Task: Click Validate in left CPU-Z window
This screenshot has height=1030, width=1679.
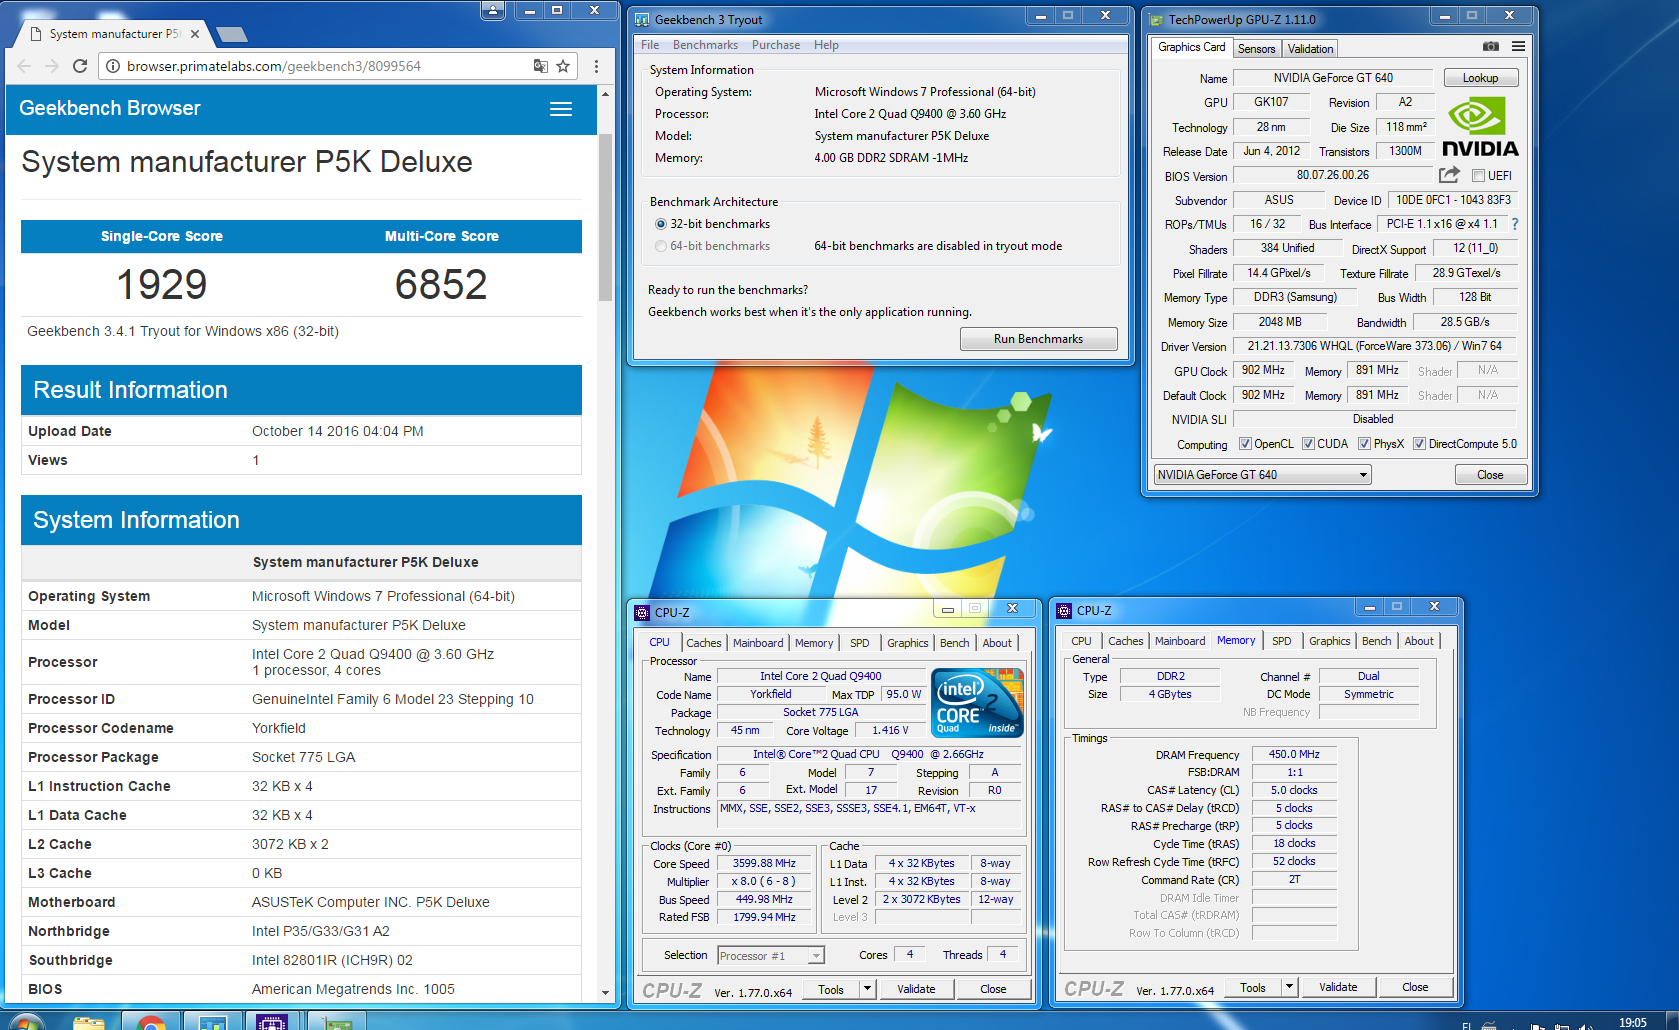Action: [916, 989]
